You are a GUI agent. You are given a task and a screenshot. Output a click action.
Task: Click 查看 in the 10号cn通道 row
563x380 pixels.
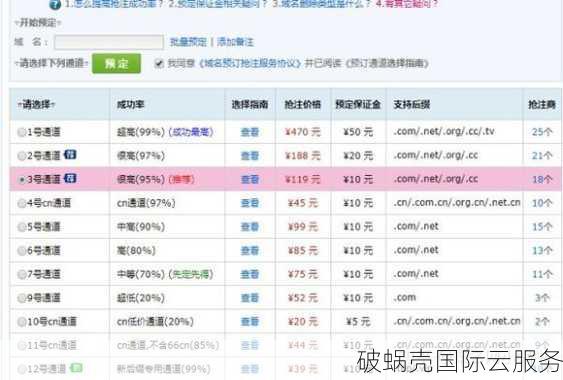pos(250,322)
